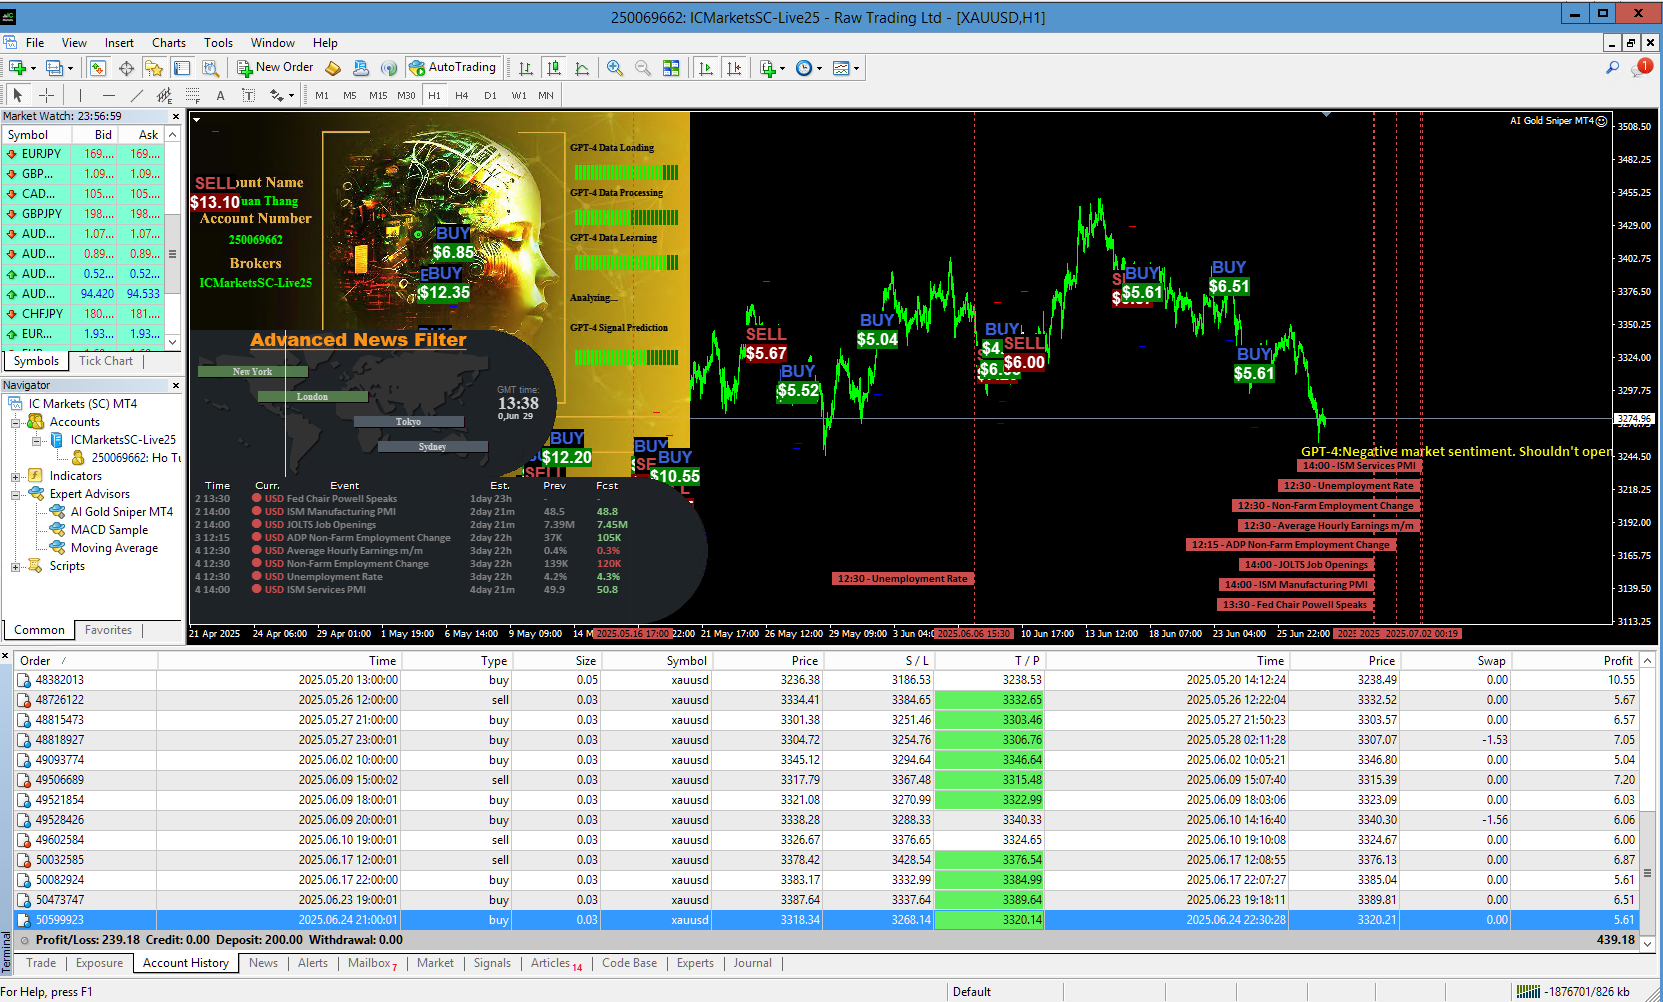Screen dimensions: 1663x1002
Task: Switch chart to W1 timeframe
Action: [519, 95]
